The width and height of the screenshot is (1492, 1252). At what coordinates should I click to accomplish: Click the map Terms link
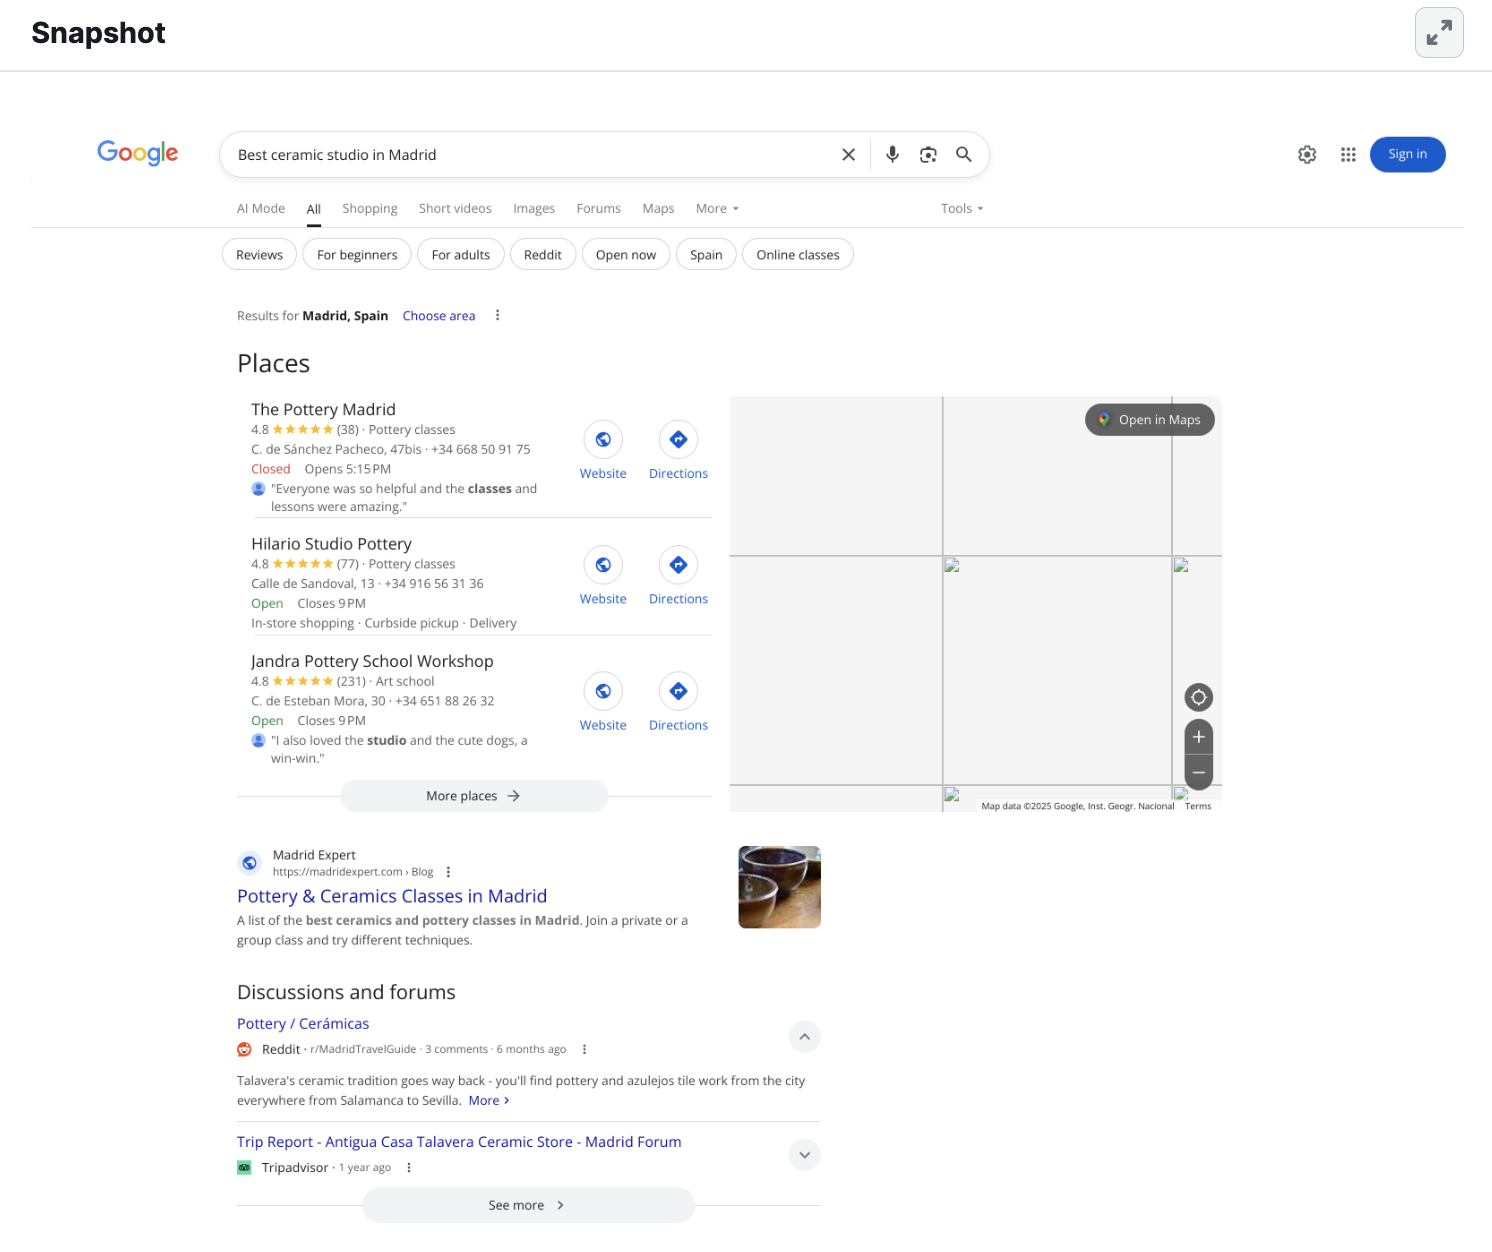(1198, 806)
